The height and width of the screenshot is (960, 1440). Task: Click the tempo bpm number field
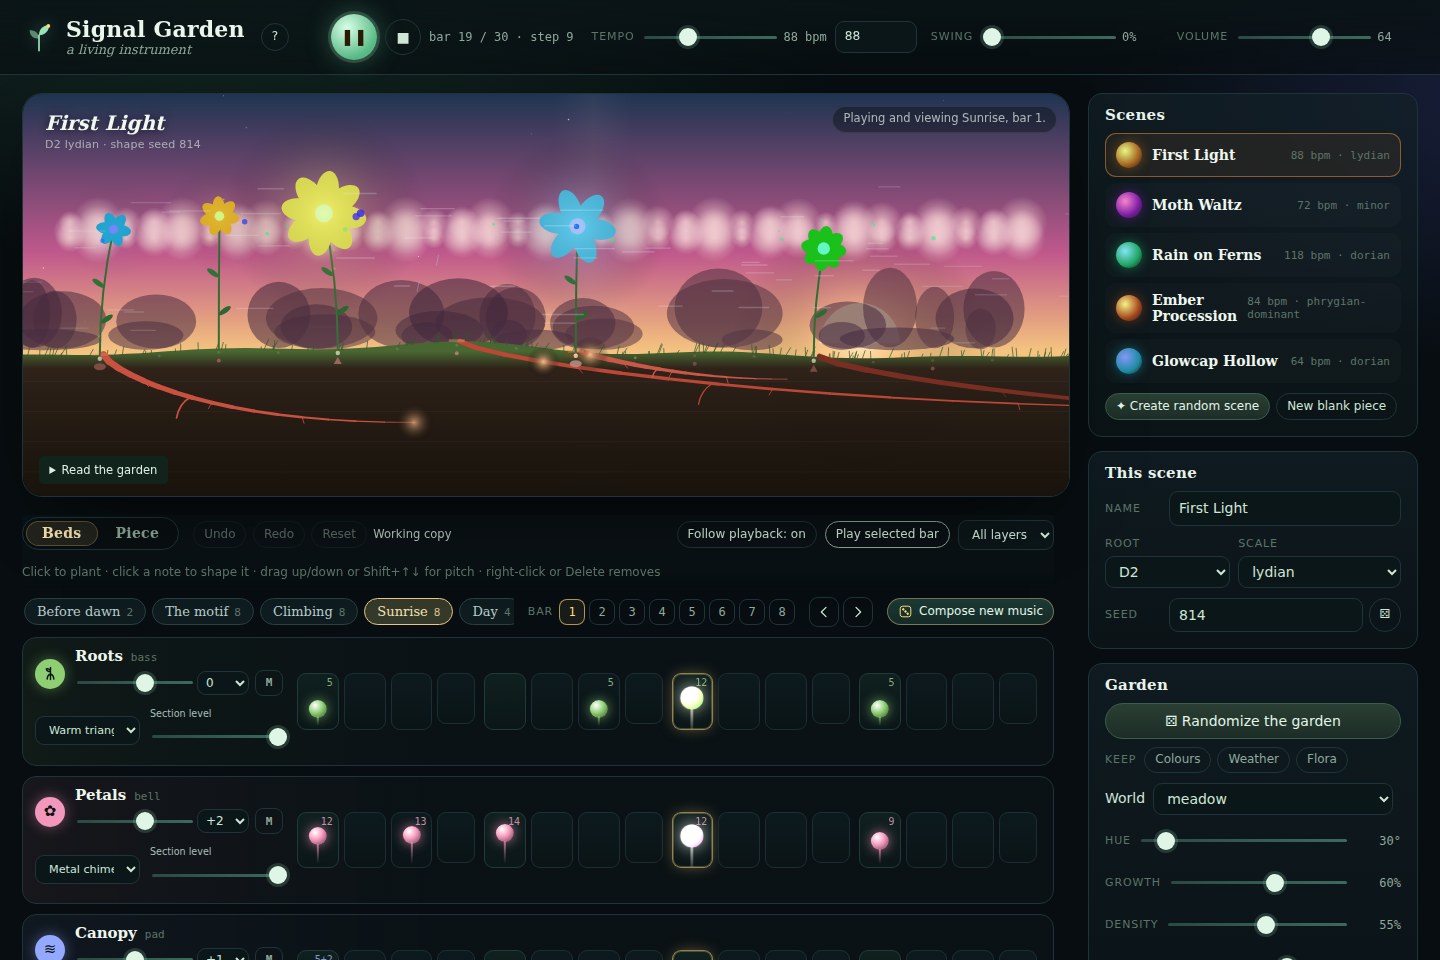875,36
